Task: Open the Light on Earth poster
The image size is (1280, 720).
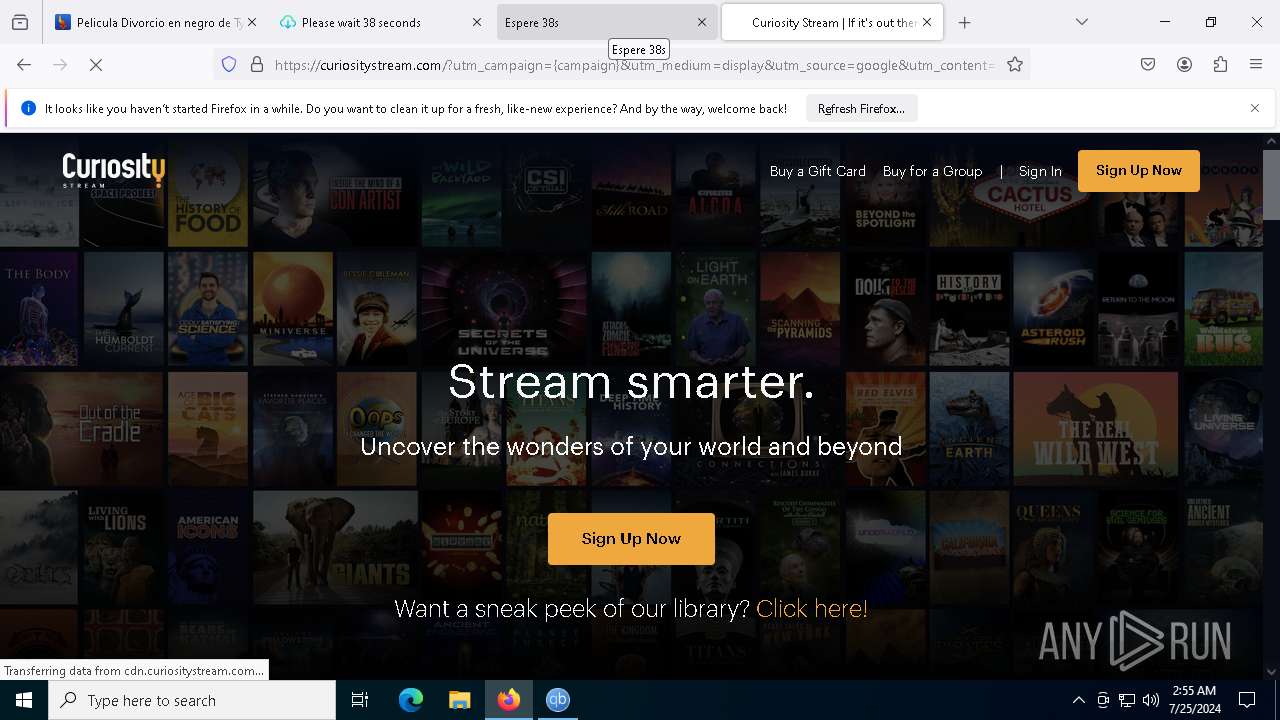Action: 716,308
